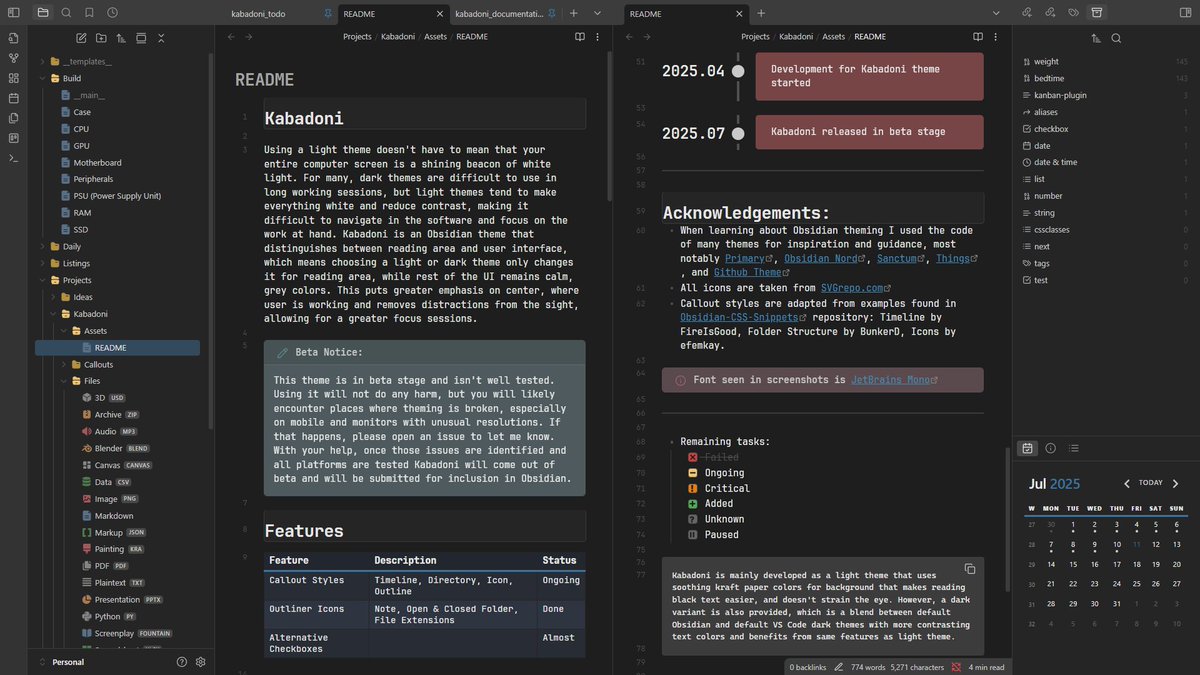Screen dimensions: 1200x675
Task: Toggle the Added task checkbox
Action: click(693, 504)
